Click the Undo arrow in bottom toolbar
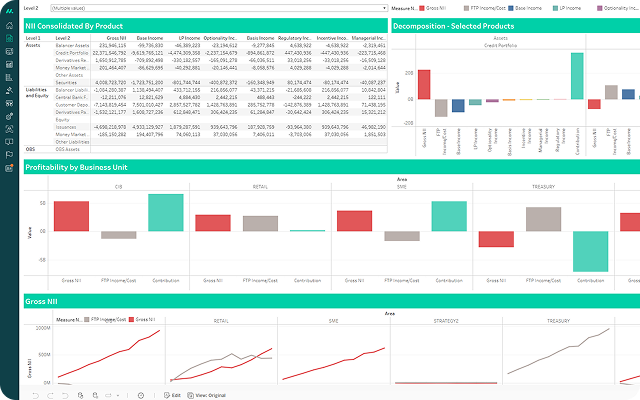The image size is (640, 400). click(x=36, y=396)
